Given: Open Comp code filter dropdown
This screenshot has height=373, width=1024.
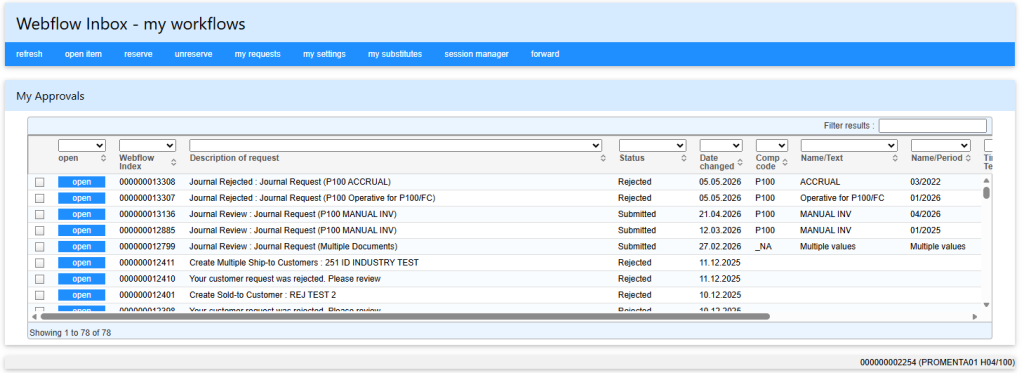Looking at the screenshot, I should click(x=772, y=145).
